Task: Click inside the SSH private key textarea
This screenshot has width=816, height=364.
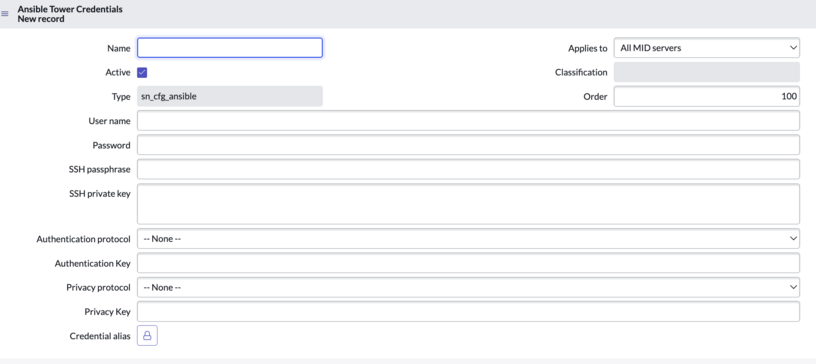Action: 468,204
